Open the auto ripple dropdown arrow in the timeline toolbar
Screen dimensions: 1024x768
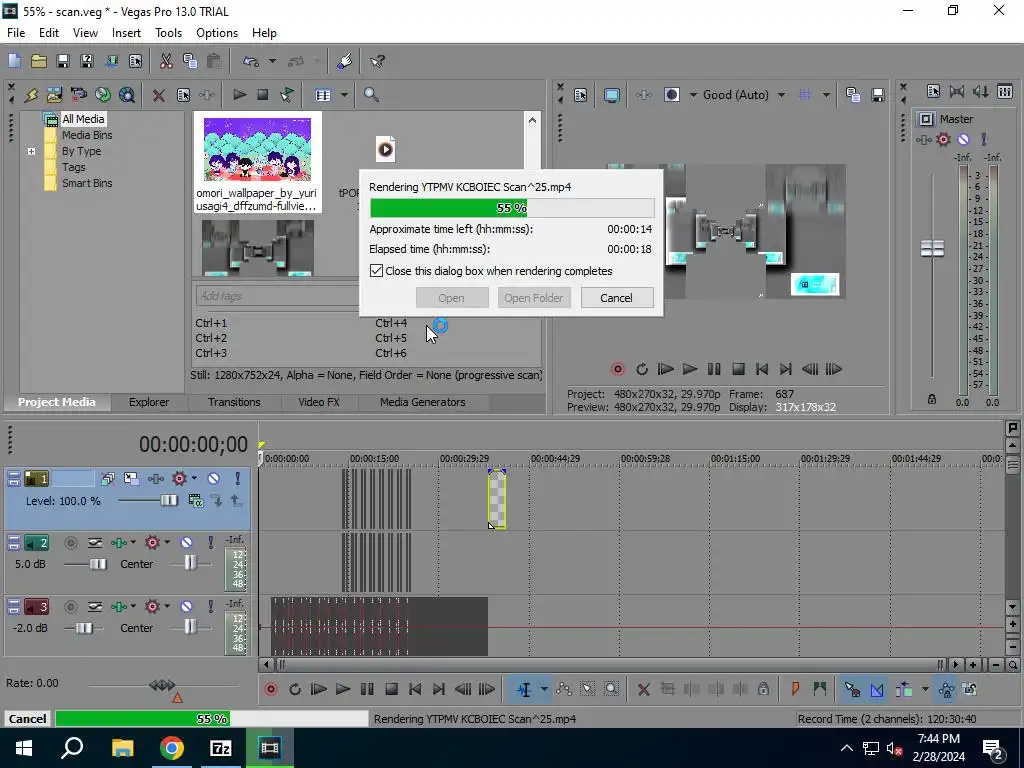coord(925,689)
